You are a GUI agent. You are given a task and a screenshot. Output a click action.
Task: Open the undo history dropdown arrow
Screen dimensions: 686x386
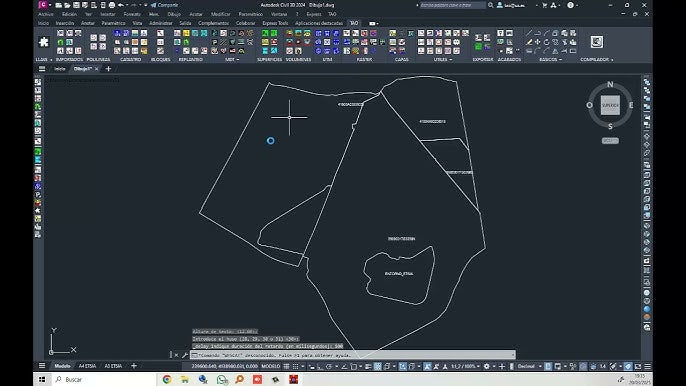click(127, 5)
